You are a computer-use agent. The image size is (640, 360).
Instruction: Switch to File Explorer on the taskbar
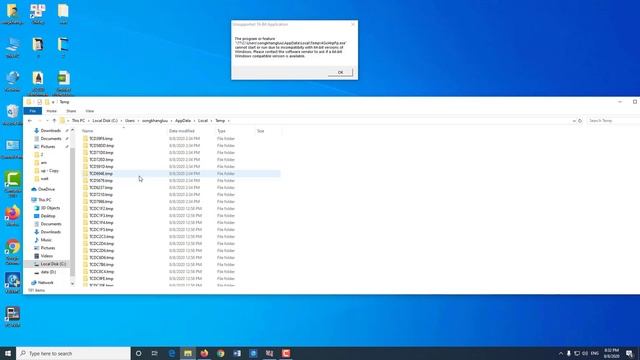pyautogui.click(x=188, y=353)
